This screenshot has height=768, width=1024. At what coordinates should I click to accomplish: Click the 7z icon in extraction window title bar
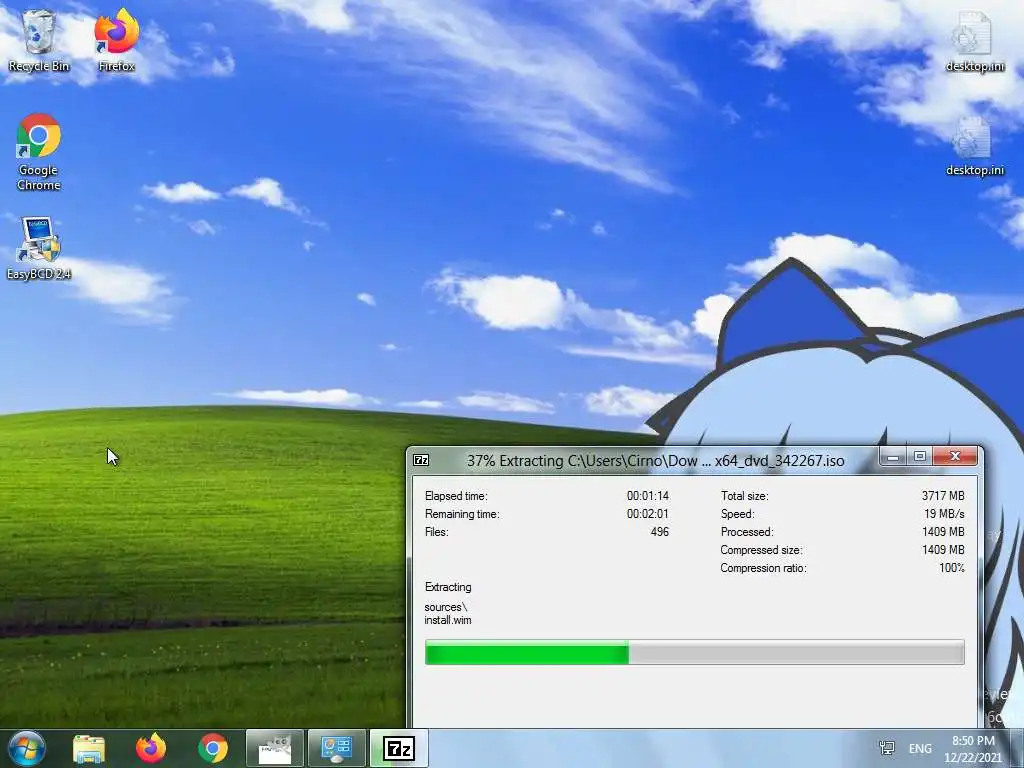pyautogui.click(x=421, y=460)
